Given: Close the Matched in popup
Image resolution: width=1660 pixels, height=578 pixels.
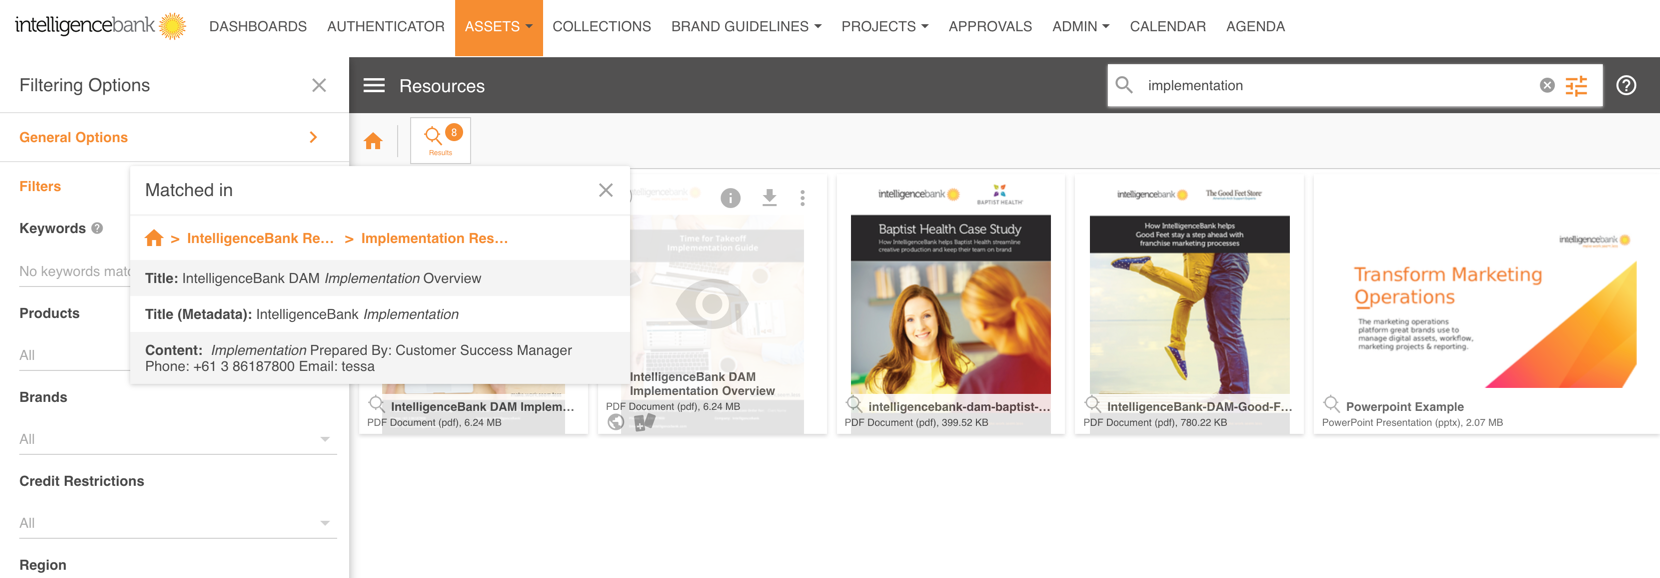Looking at the screenshot, I should pos(606,190).
